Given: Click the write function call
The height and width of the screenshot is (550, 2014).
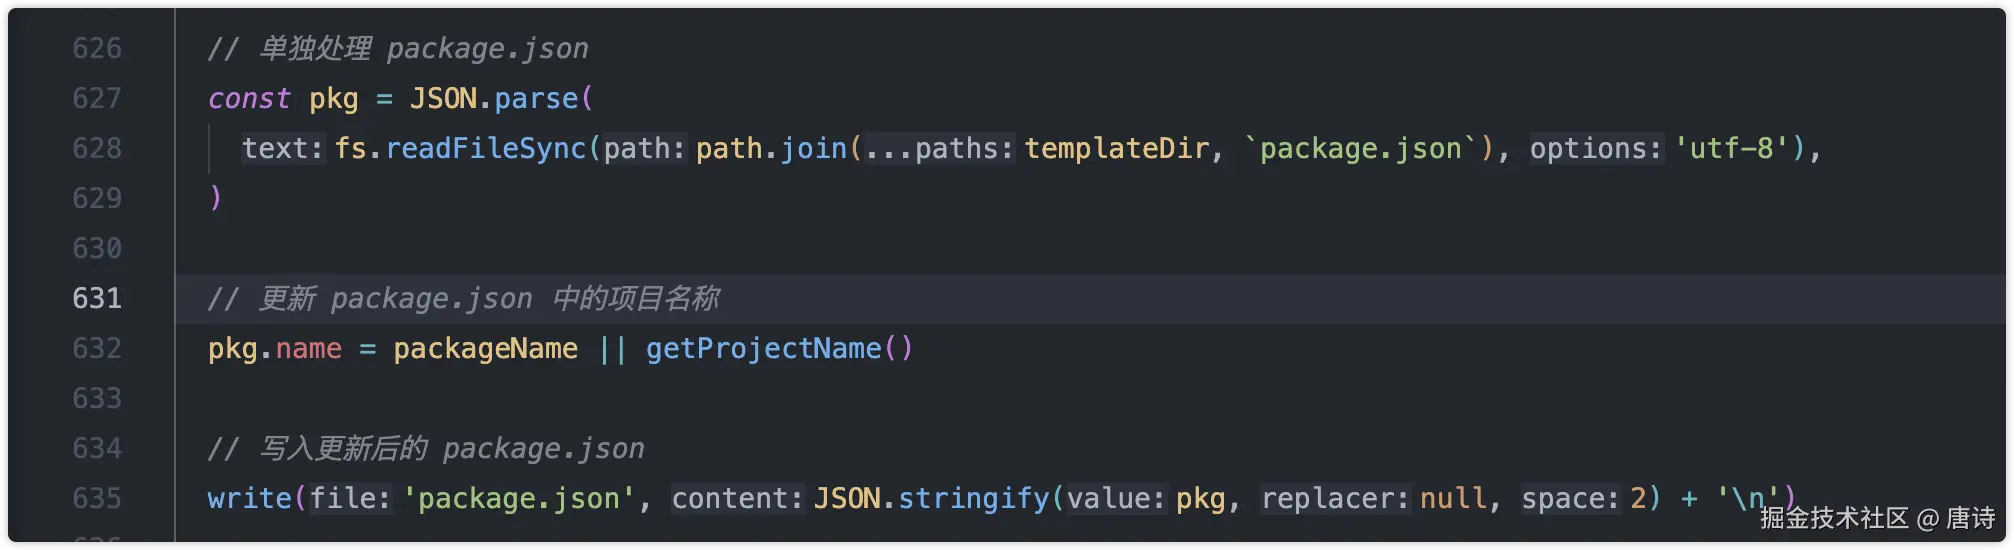Looking at the screenshot, I should point(249,498).
